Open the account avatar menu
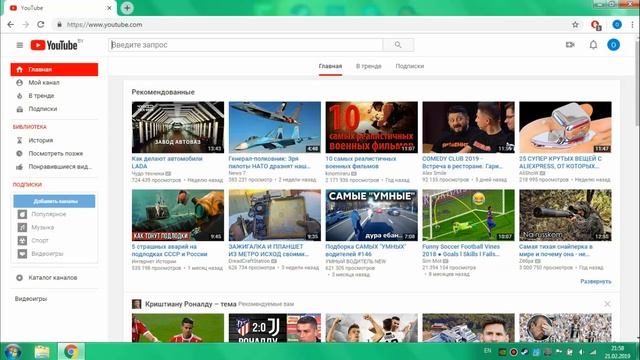Image resolution: width=640 pixels, height=360 pixels. [x=613, y=45]
